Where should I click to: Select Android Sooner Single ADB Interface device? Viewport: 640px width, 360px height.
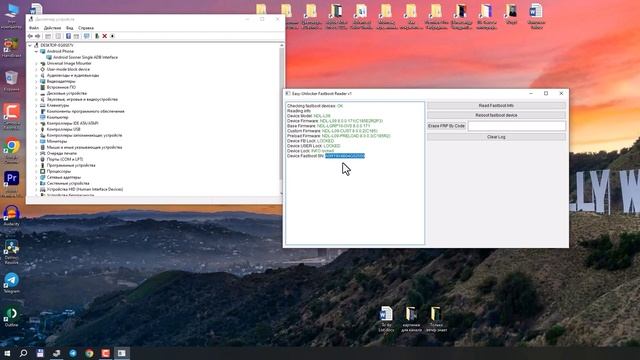pos(85,58)
